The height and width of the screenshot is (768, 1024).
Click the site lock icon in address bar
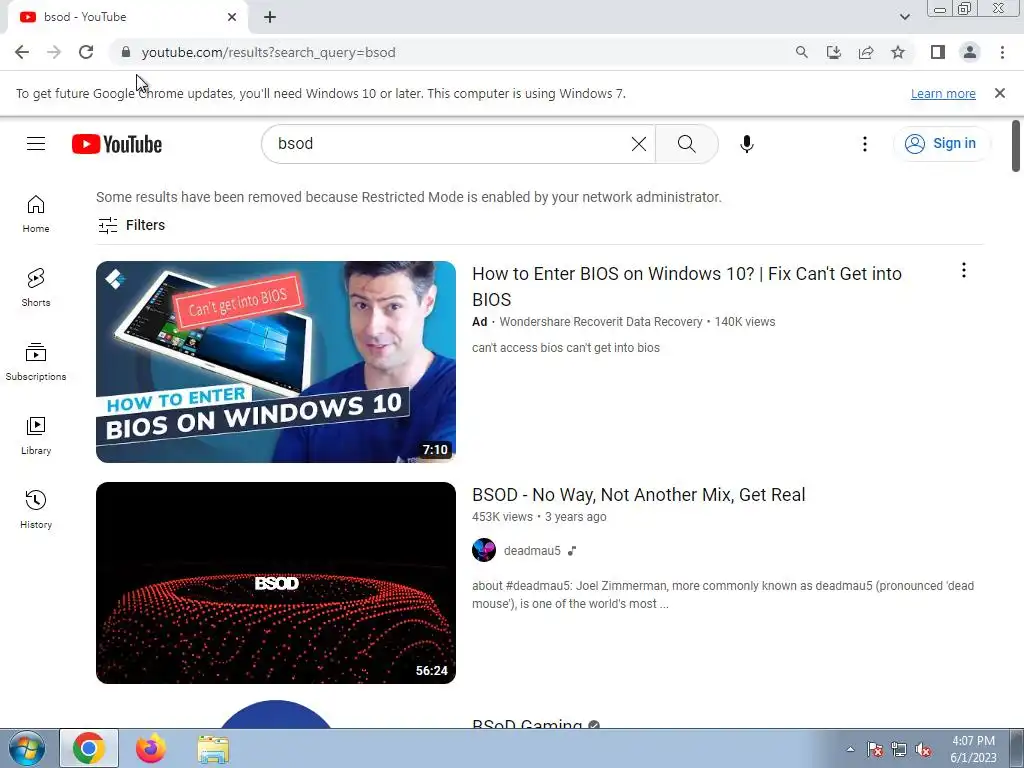click(126, 52)
